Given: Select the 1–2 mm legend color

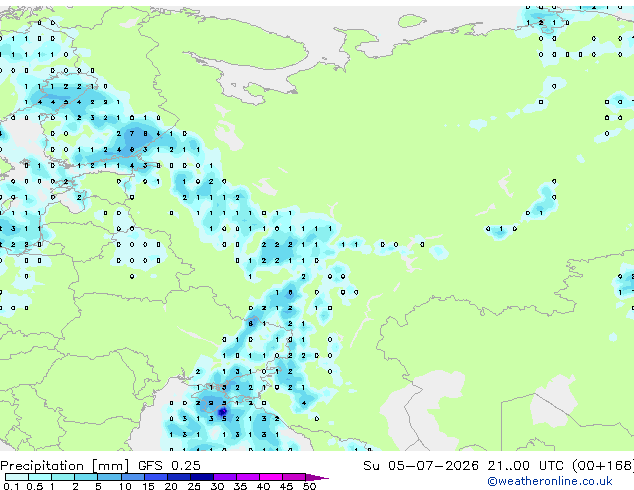Looking at the screenshot, I should [x=63, y=477].
